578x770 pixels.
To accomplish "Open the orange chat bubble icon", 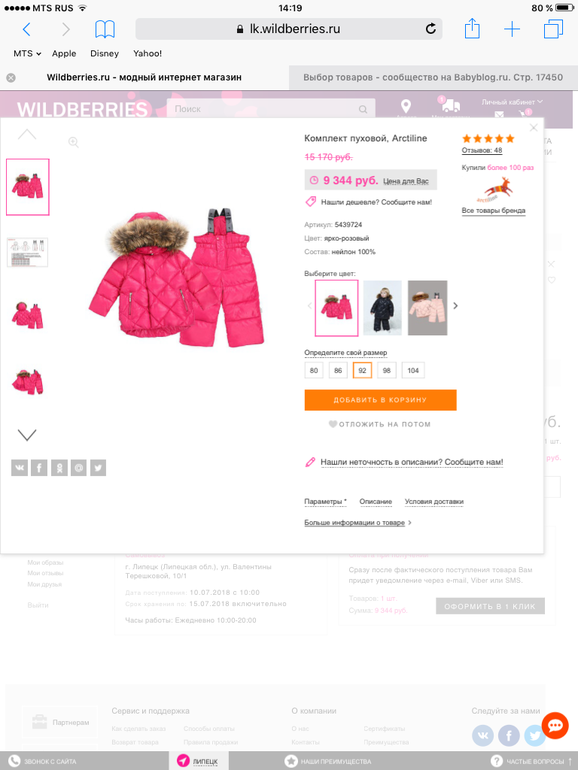I will pyautogui.click(x=555, y=725).
